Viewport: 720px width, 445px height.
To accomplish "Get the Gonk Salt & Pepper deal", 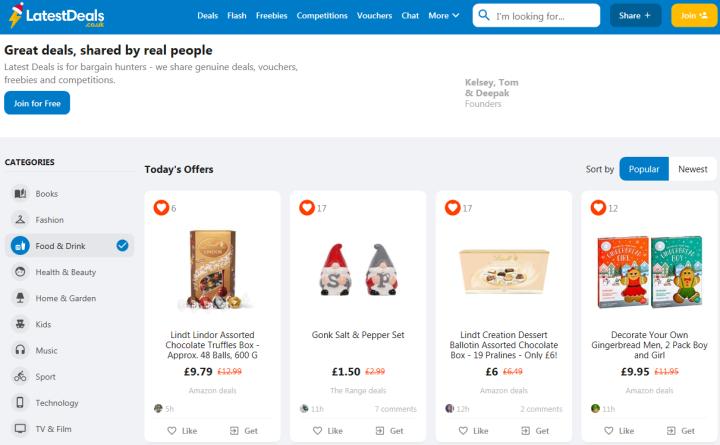I will [389, 431].
